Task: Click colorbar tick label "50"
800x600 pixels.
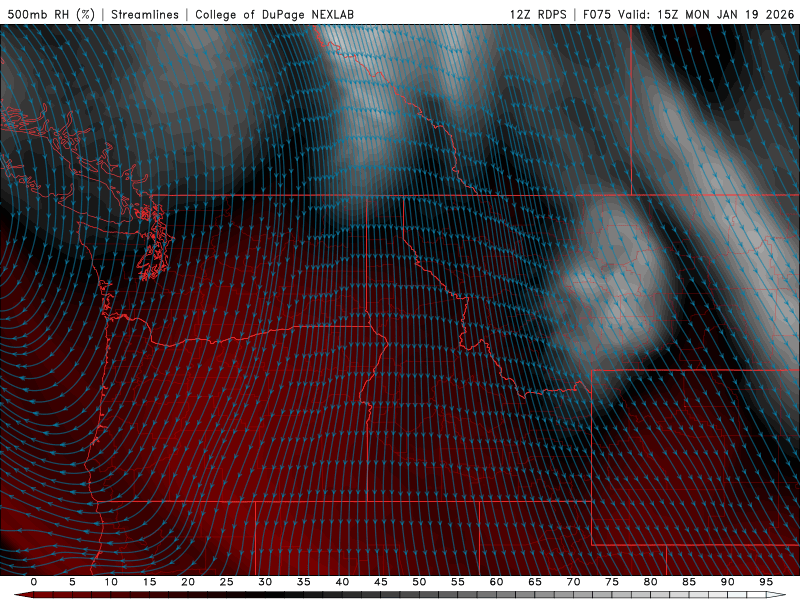Action: (419, 582)
